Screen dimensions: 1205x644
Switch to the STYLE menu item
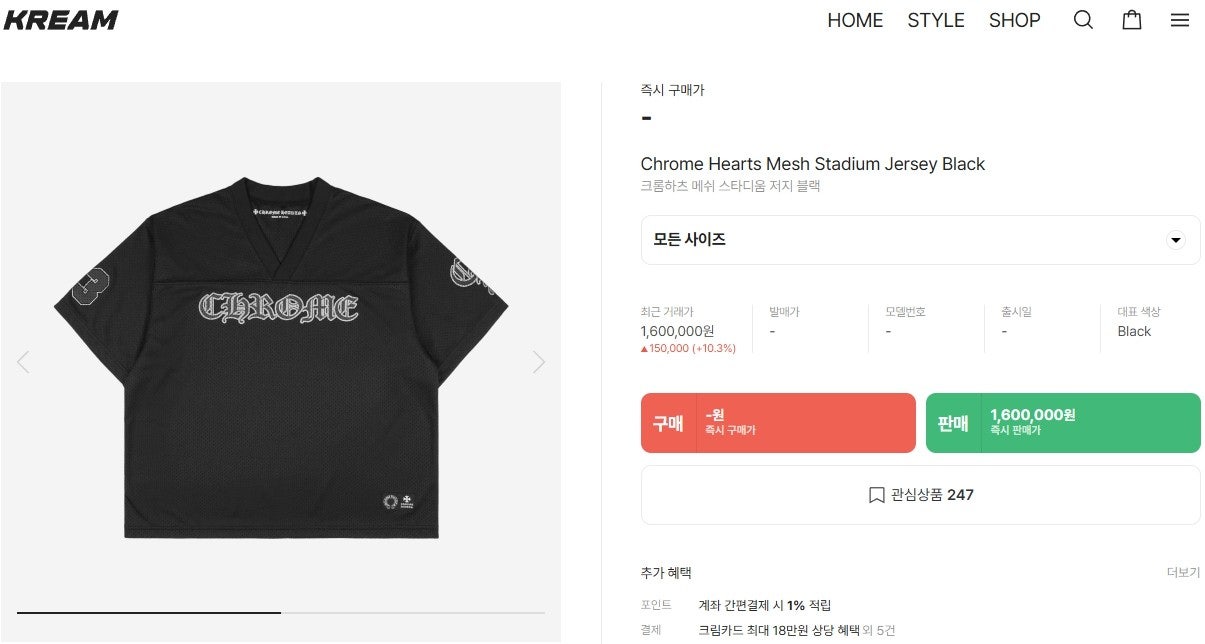[x=935, y=19]
